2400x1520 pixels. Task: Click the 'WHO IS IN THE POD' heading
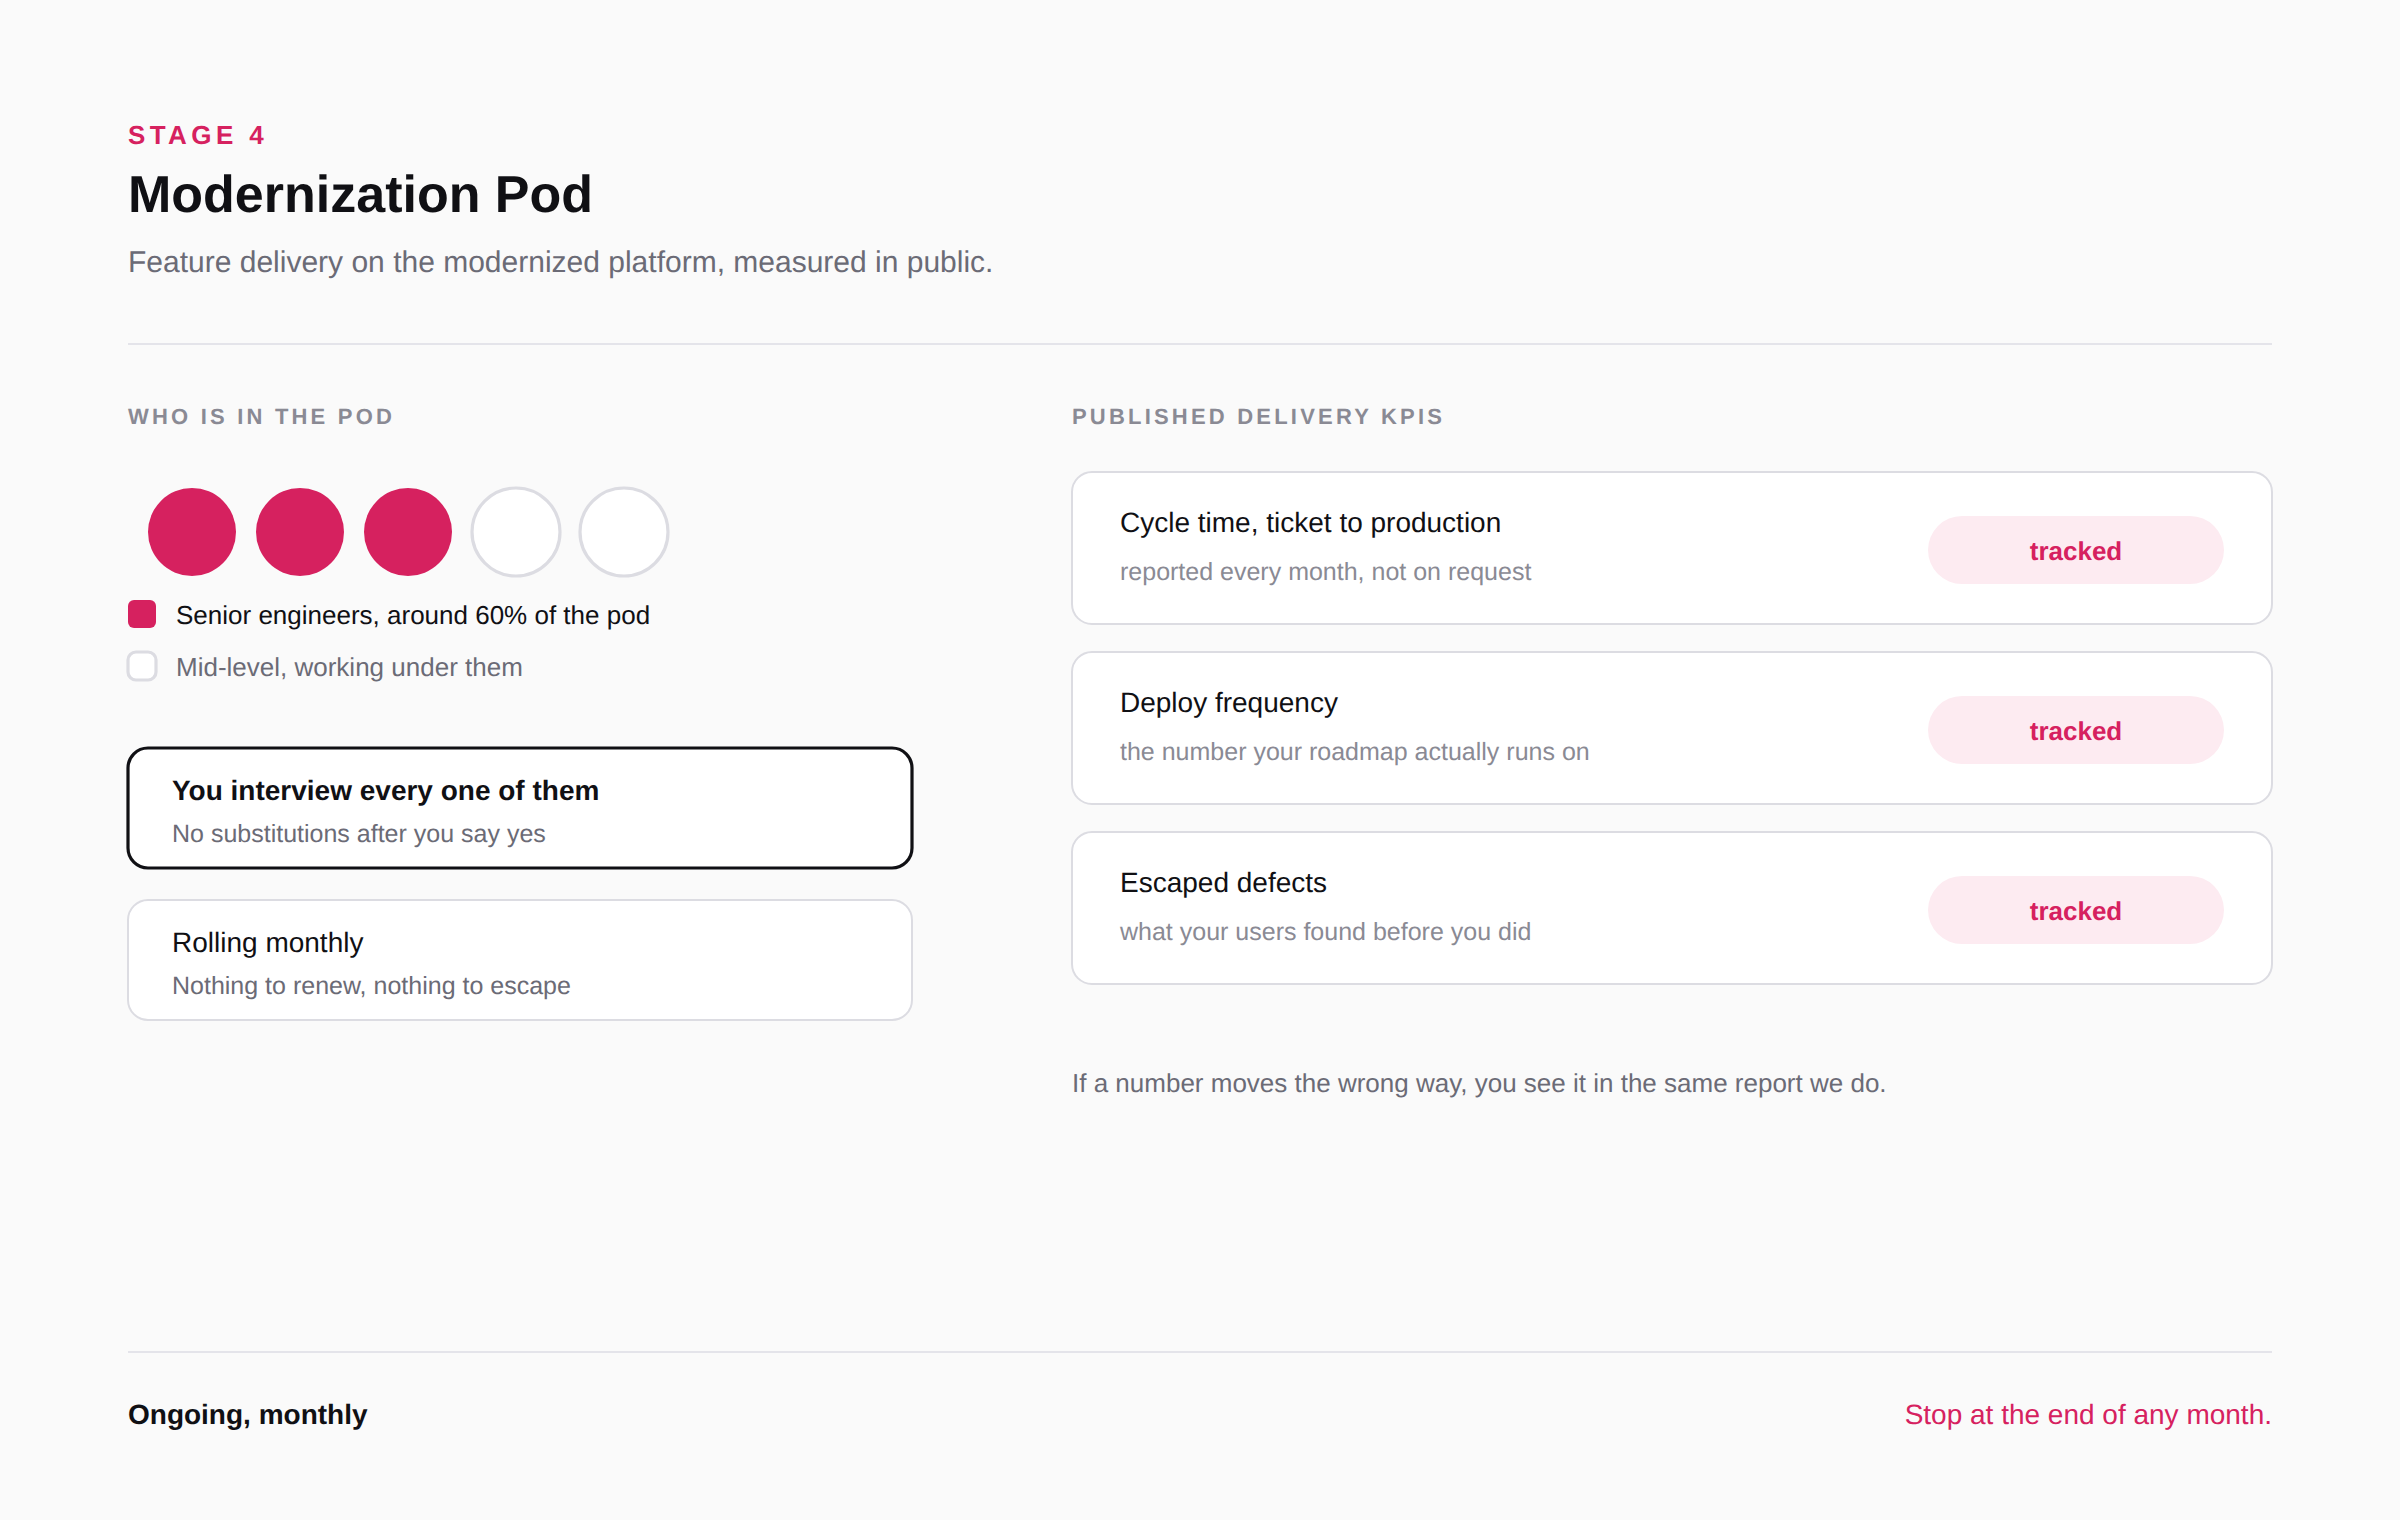(261, 417)
